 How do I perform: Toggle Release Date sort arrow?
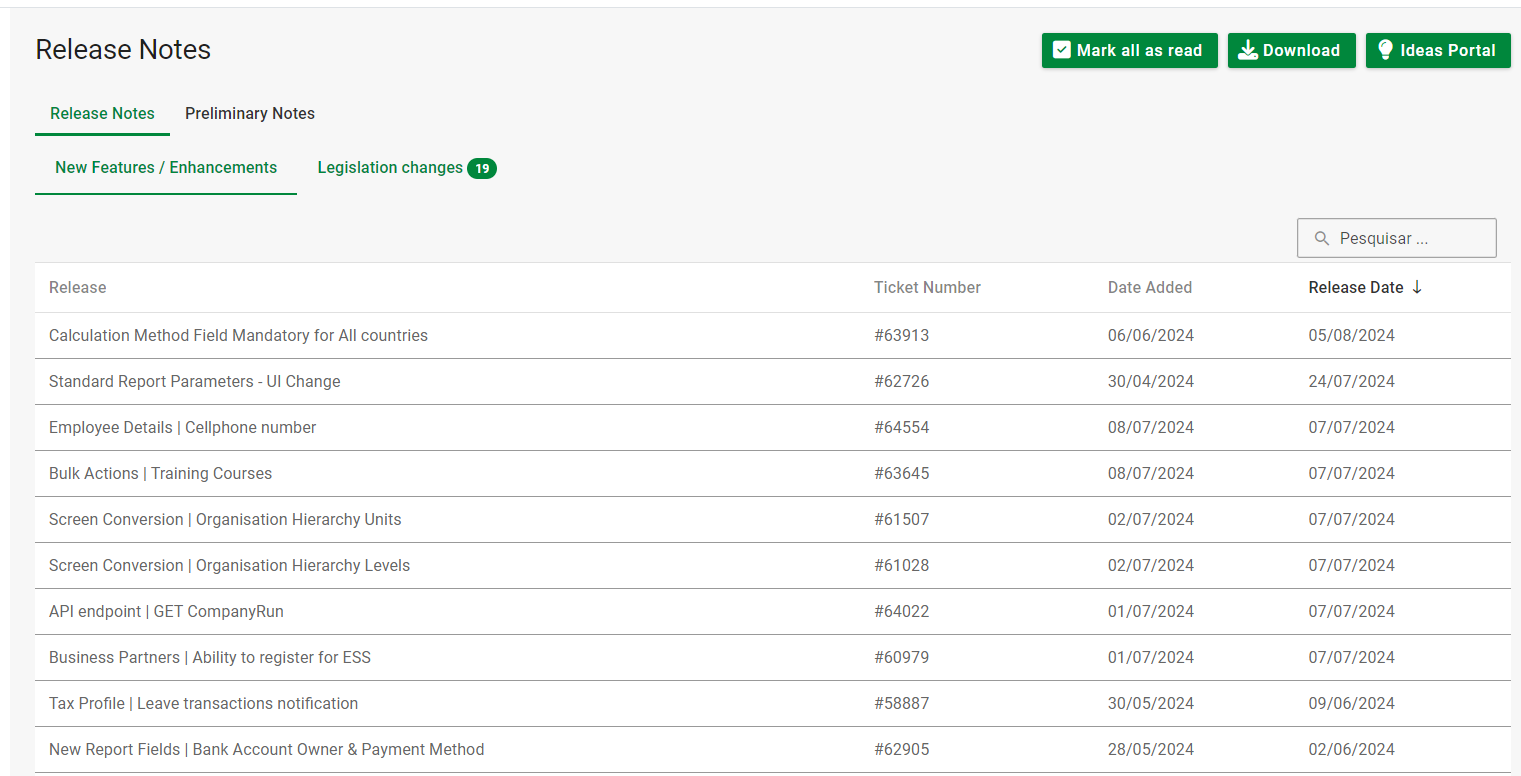[x=1417, y=287]
